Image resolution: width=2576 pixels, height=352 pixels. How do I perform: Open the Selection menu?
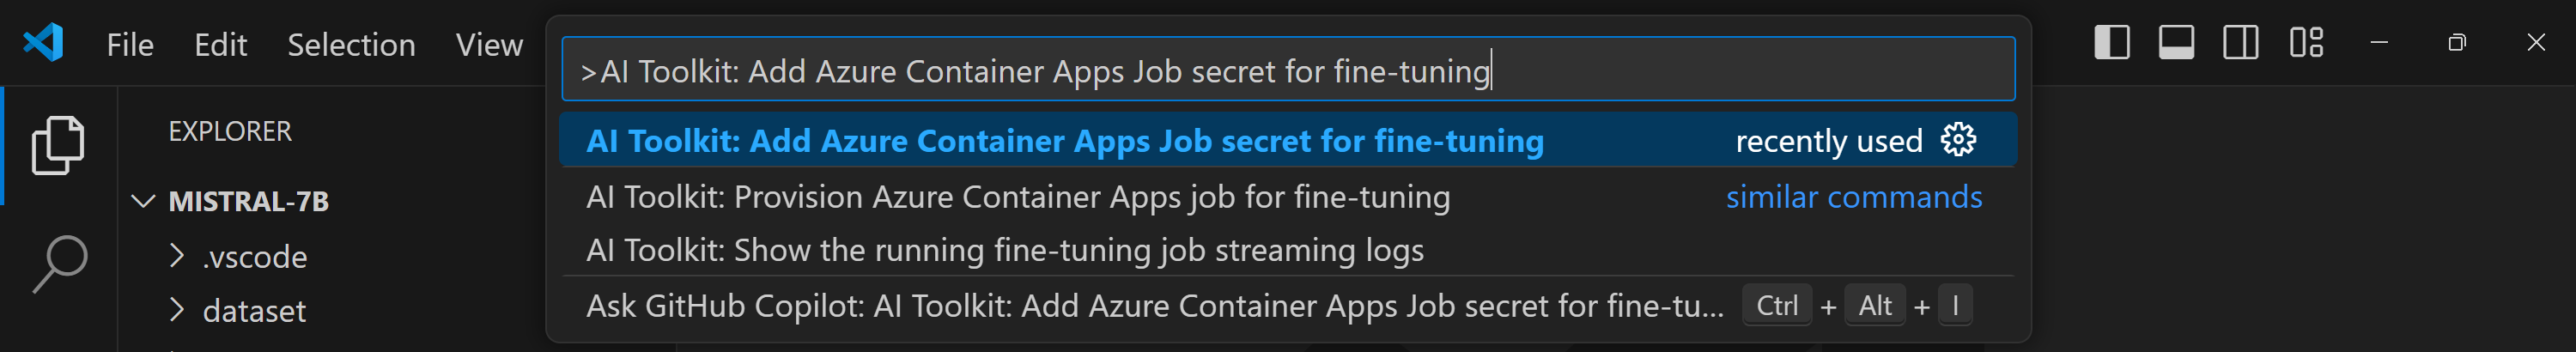point(351,45)
